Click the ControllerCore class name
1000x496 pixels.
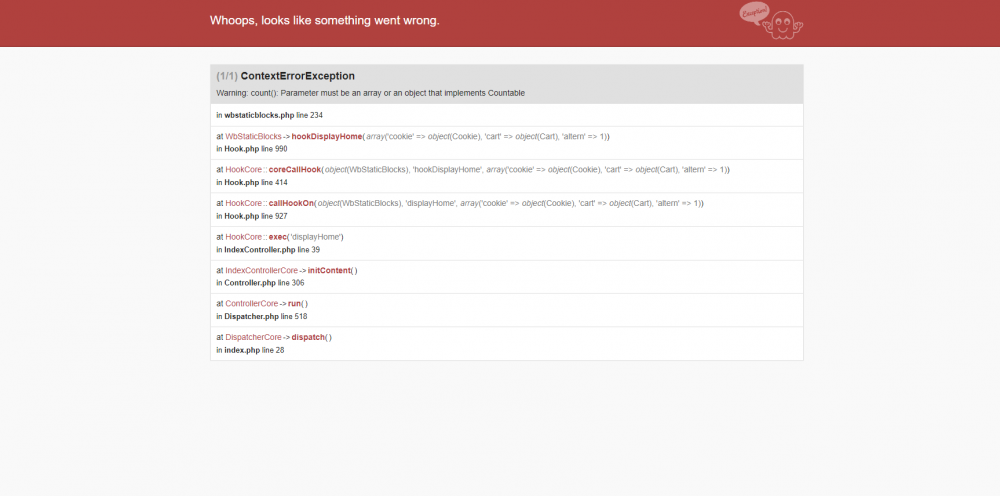click(251, 303)
